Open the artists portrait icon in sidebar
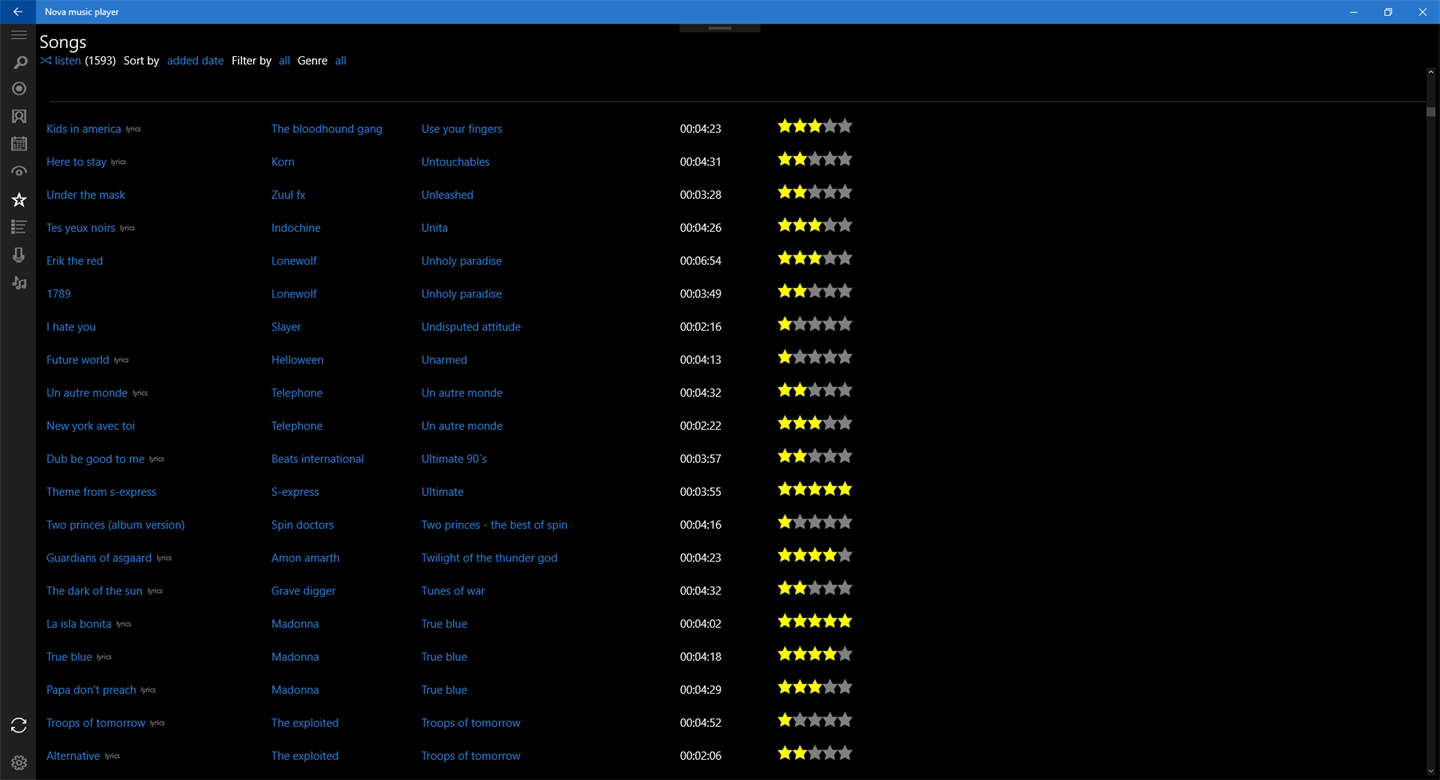The width and height of the screenshot is (1440, 780). point(18,117)
